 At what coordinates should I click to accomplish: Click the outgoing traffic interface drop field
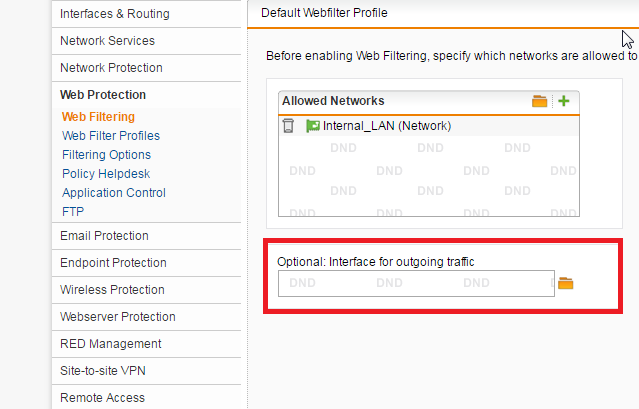416,283
